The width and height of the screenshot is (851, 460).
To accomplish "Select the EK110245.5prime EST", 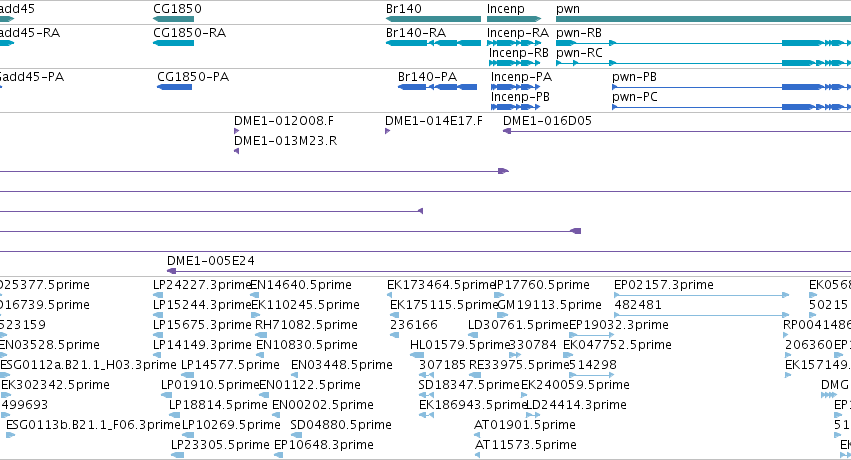I will pyautogui.click(x=255, y=315).
